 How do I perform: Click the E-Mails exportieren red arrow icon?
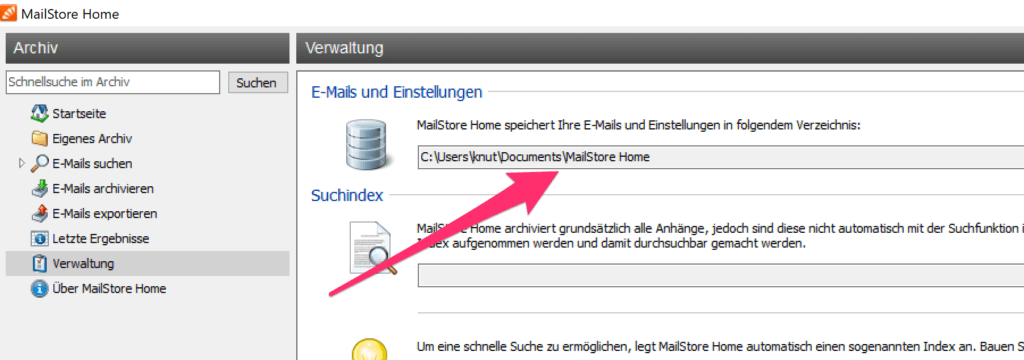40,214
